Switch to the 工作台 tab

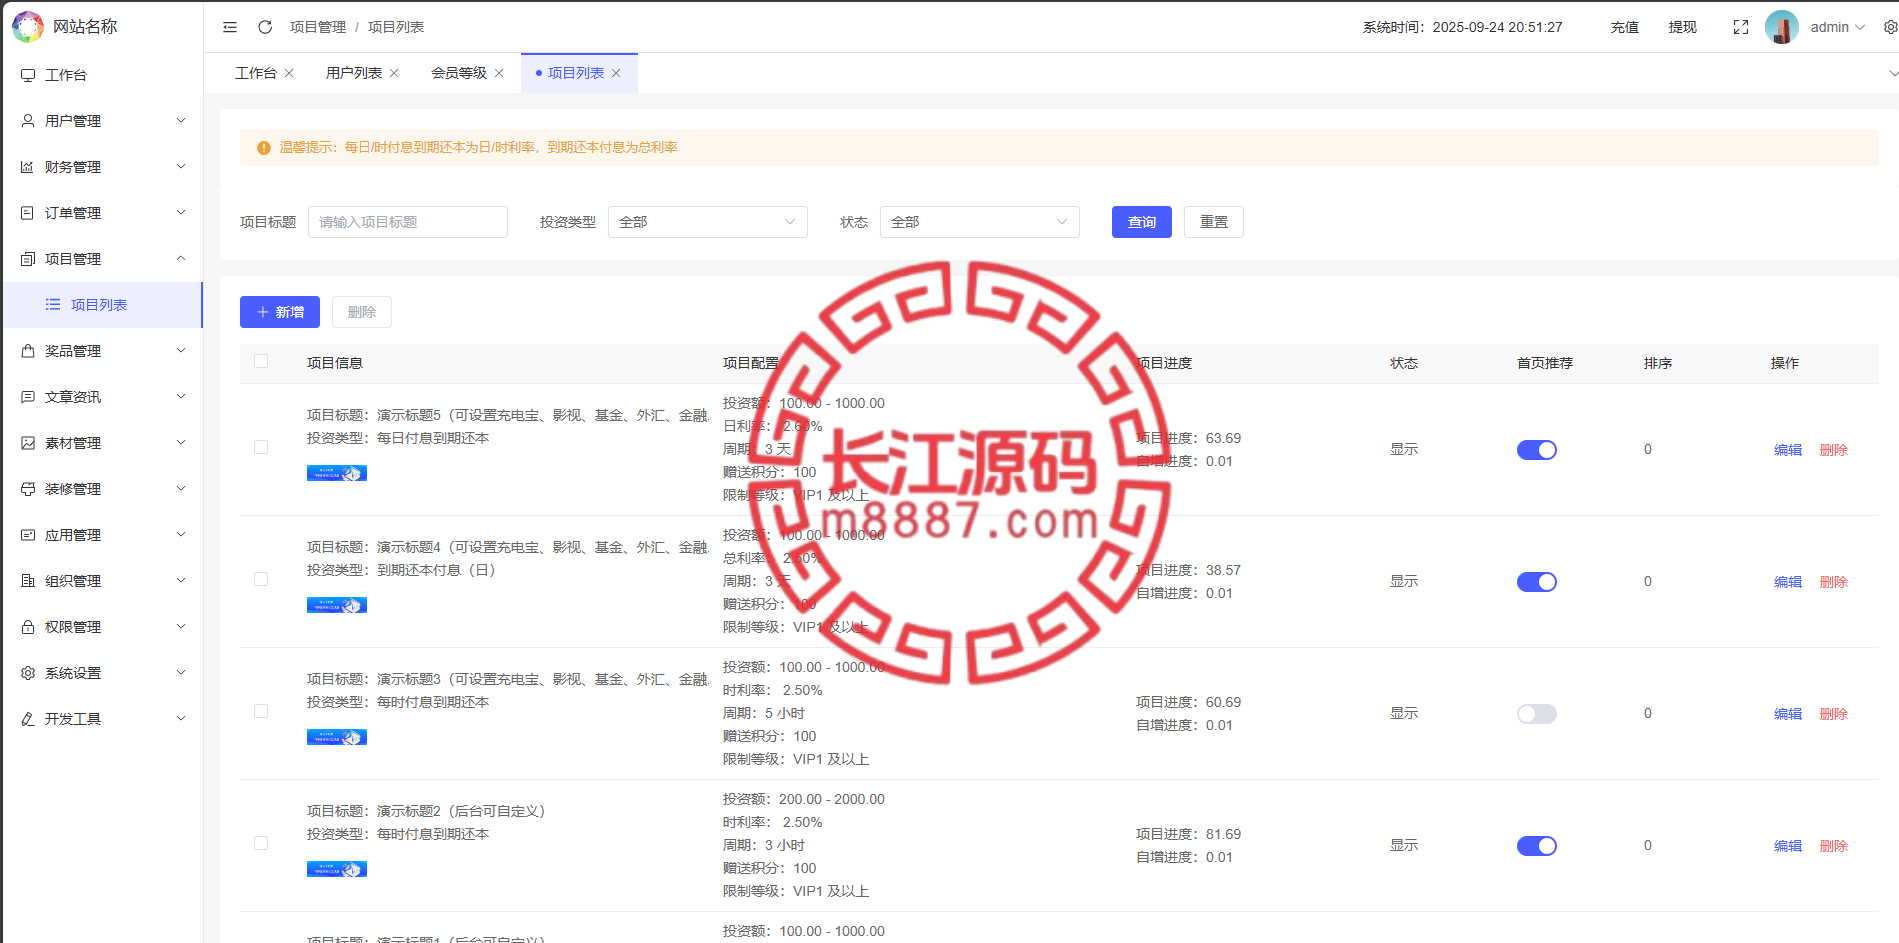256,73
